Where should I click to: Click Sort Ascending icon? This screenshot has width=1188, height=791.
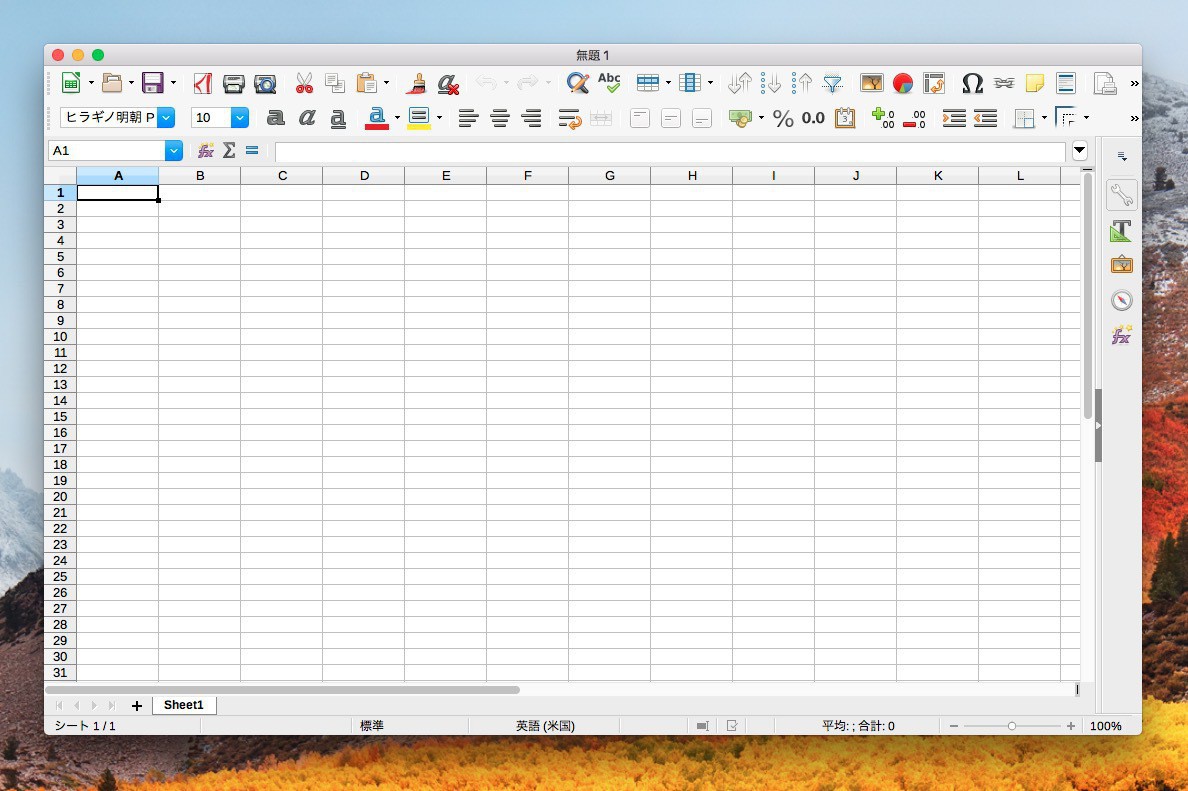coord(771,83)
